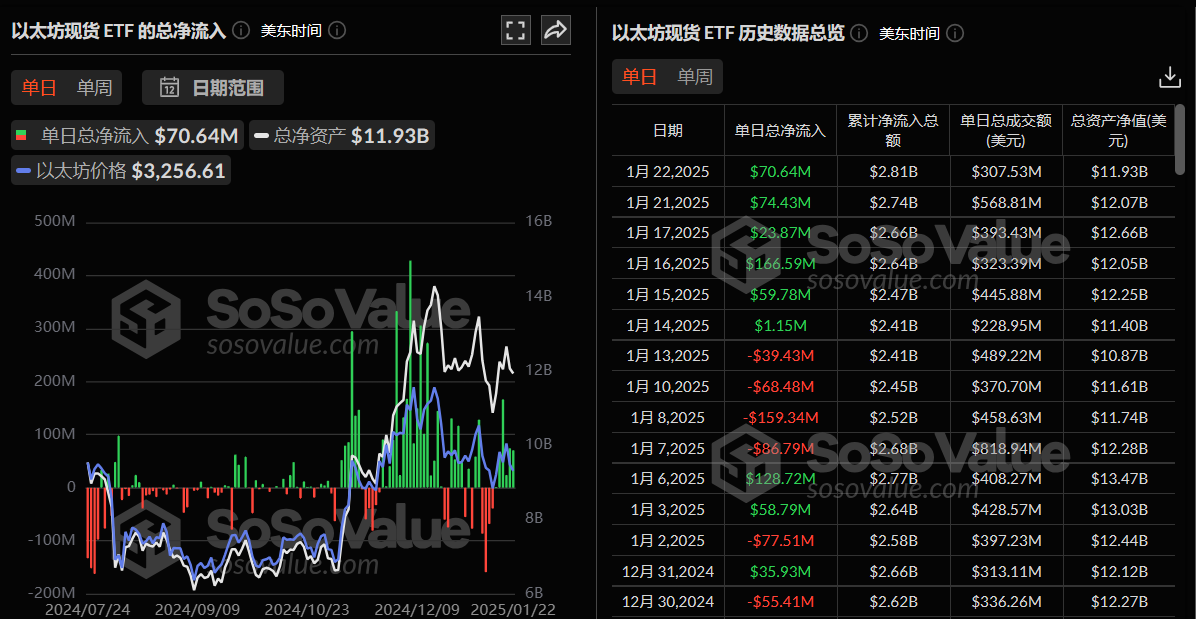Screen dimensions: 1196x619
Task: Select 单周 tab in chart panel
Action: (x=95, y=88)
